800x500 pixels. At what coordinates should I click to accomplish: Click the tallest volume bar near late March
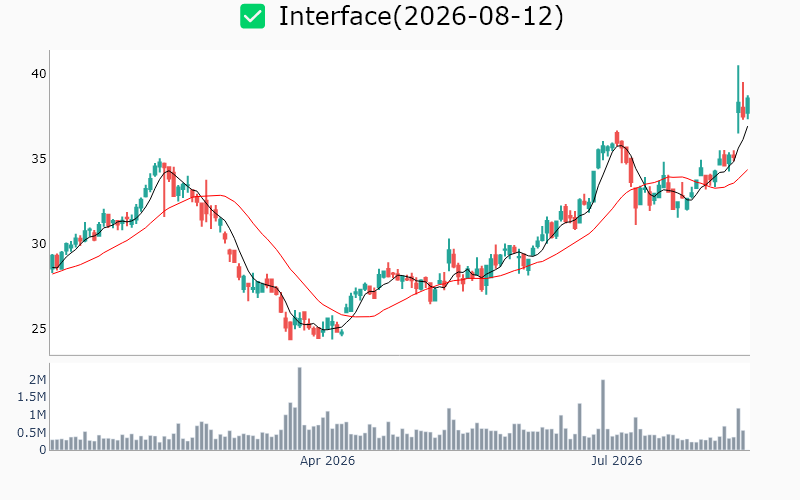(x=299, y=409)
